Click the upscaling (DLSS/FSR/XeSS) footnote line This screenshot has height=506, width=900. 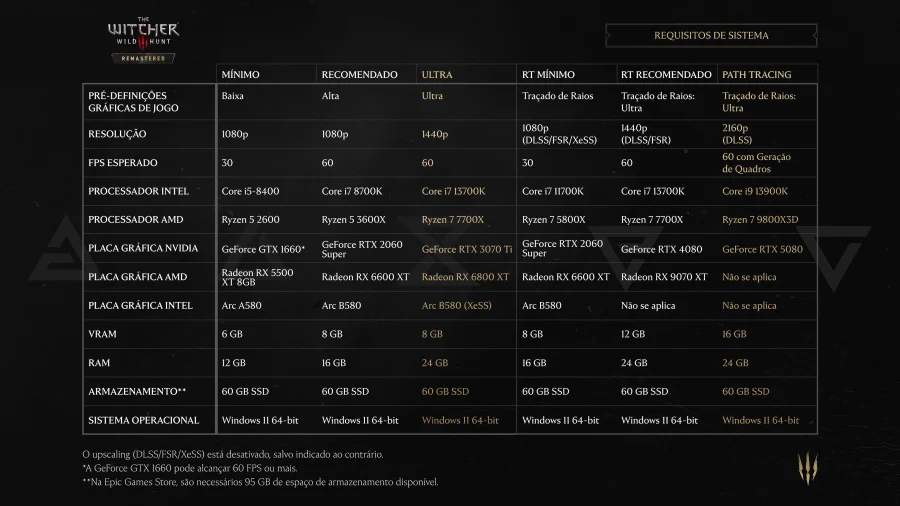[x=232, y=454]
